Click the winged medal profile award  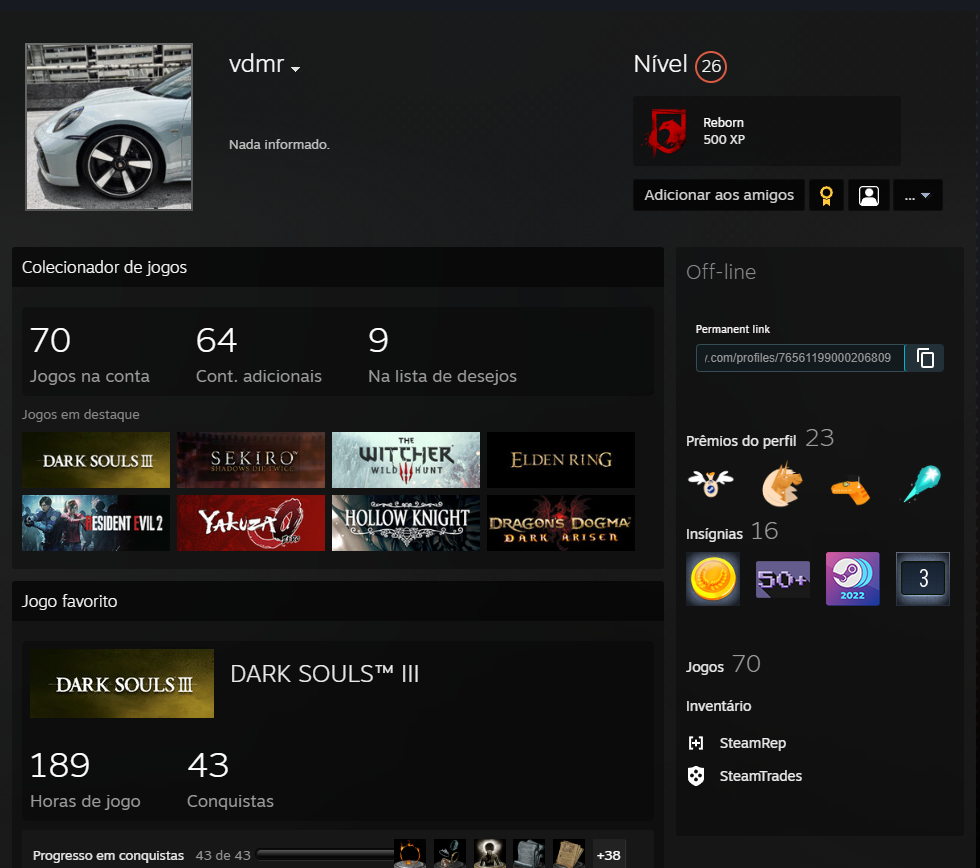(711, 484)
